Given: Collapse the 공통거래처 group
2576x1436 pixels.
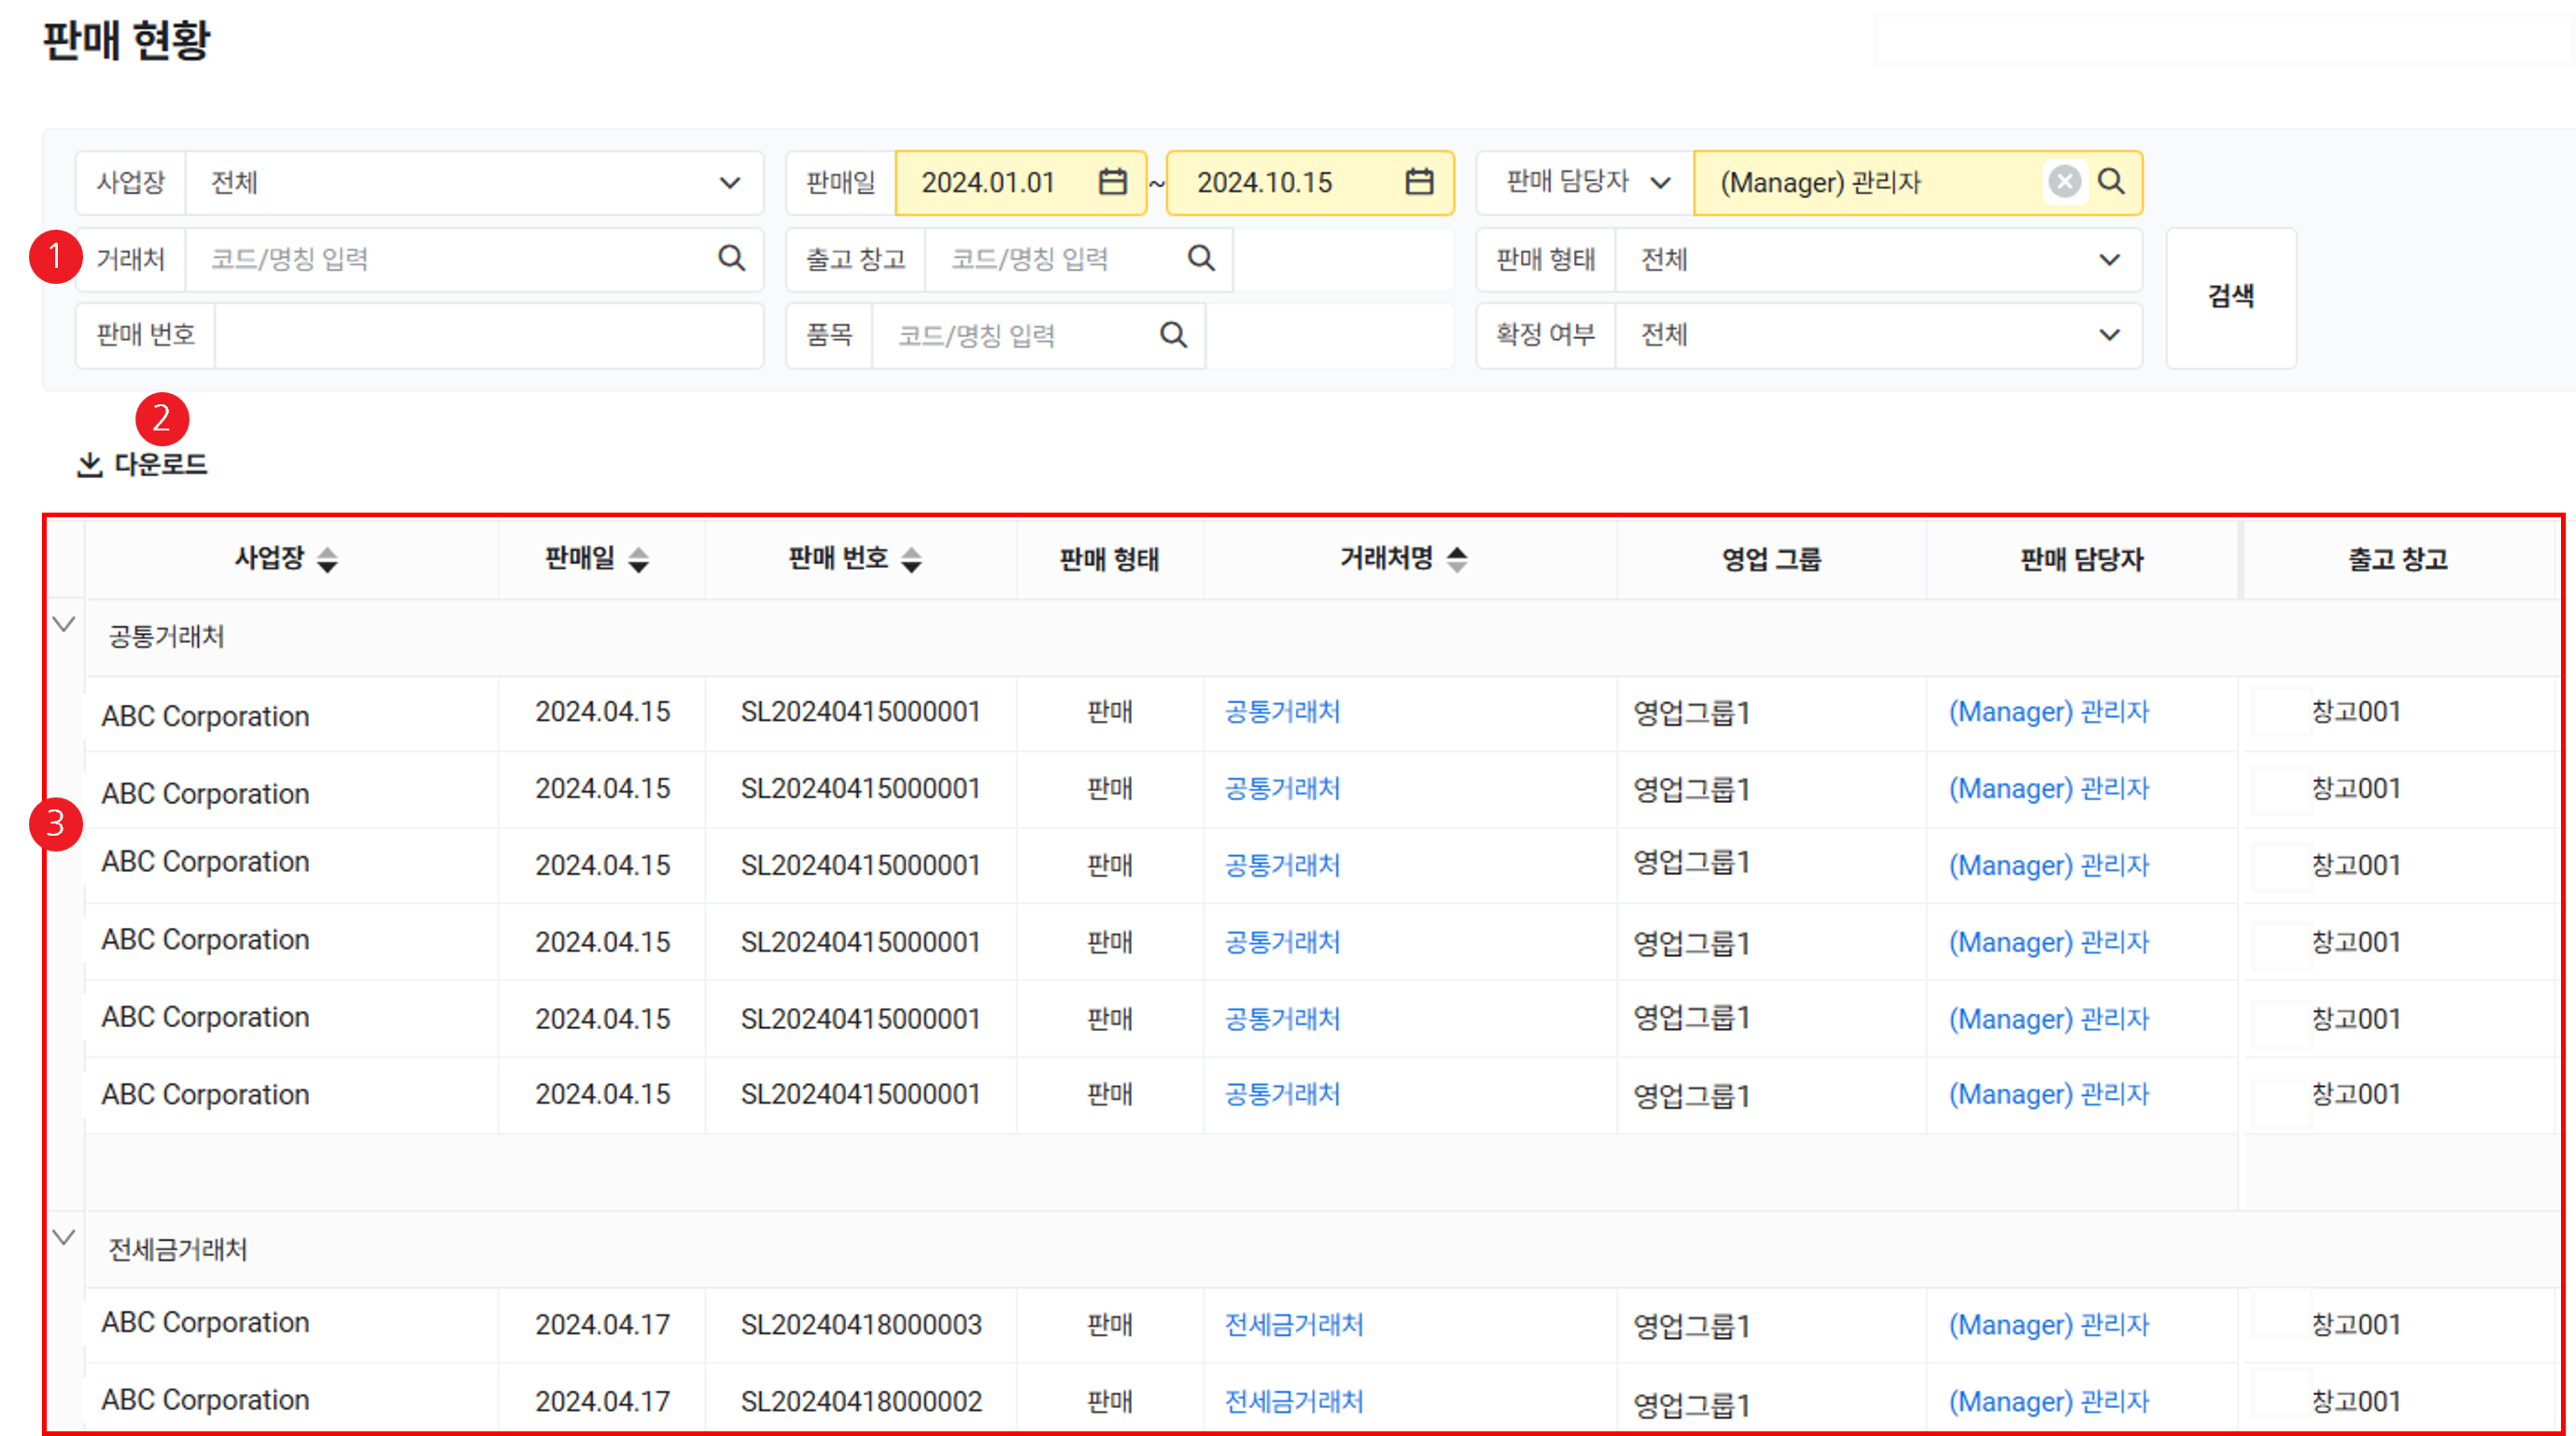Looking at the screenshot, I should 64,625.
